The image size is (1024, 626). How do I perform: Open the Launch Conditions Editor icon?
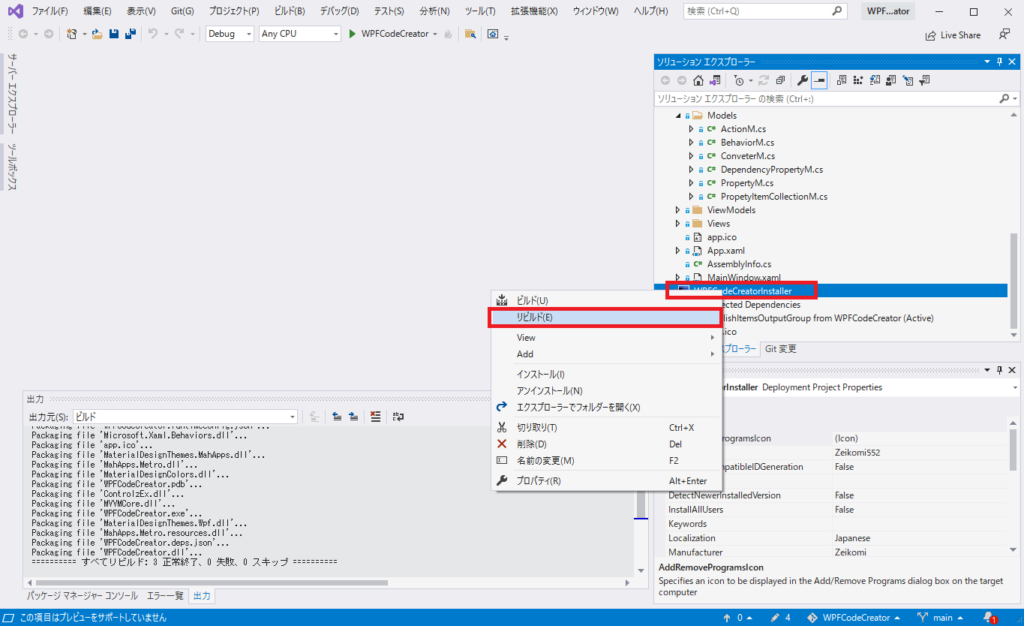[925, 80]
